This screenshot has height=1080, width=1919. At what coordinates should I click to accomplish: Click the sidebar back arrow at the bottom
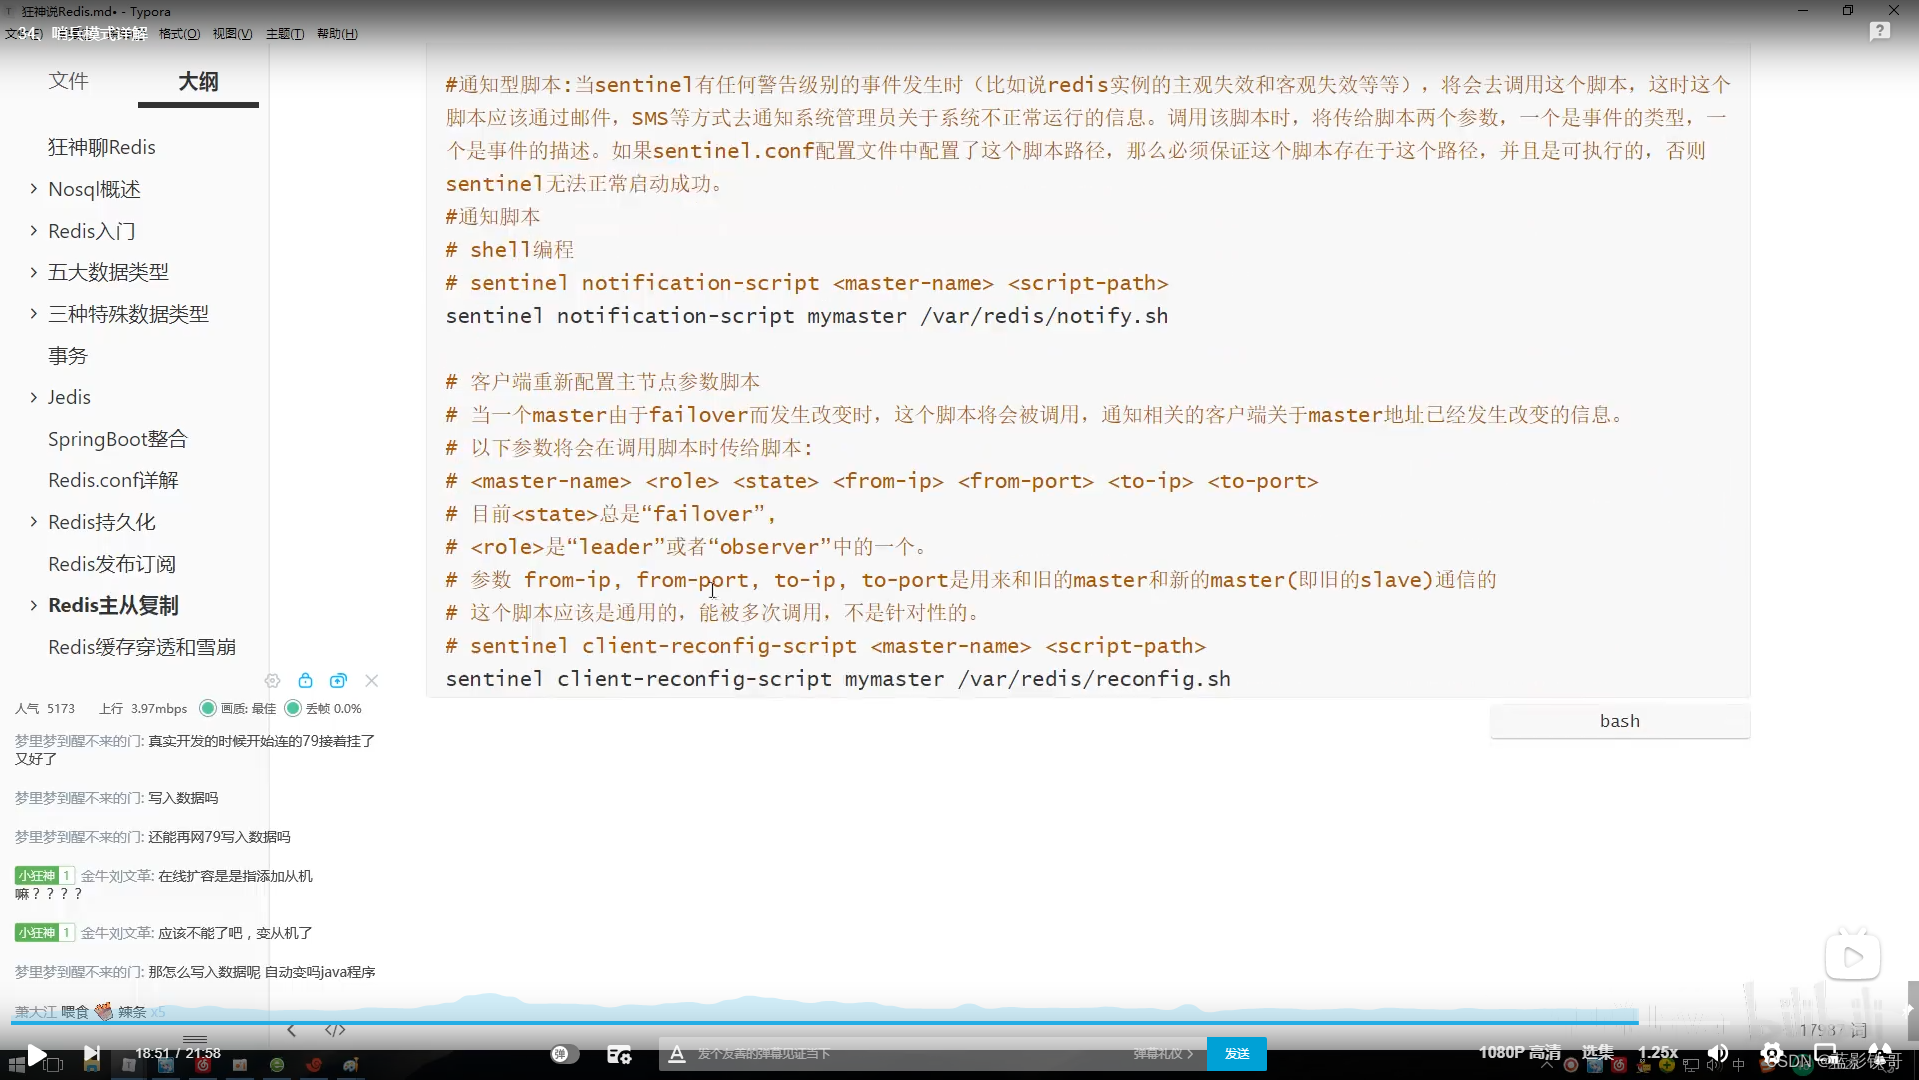pos(291,1030)
